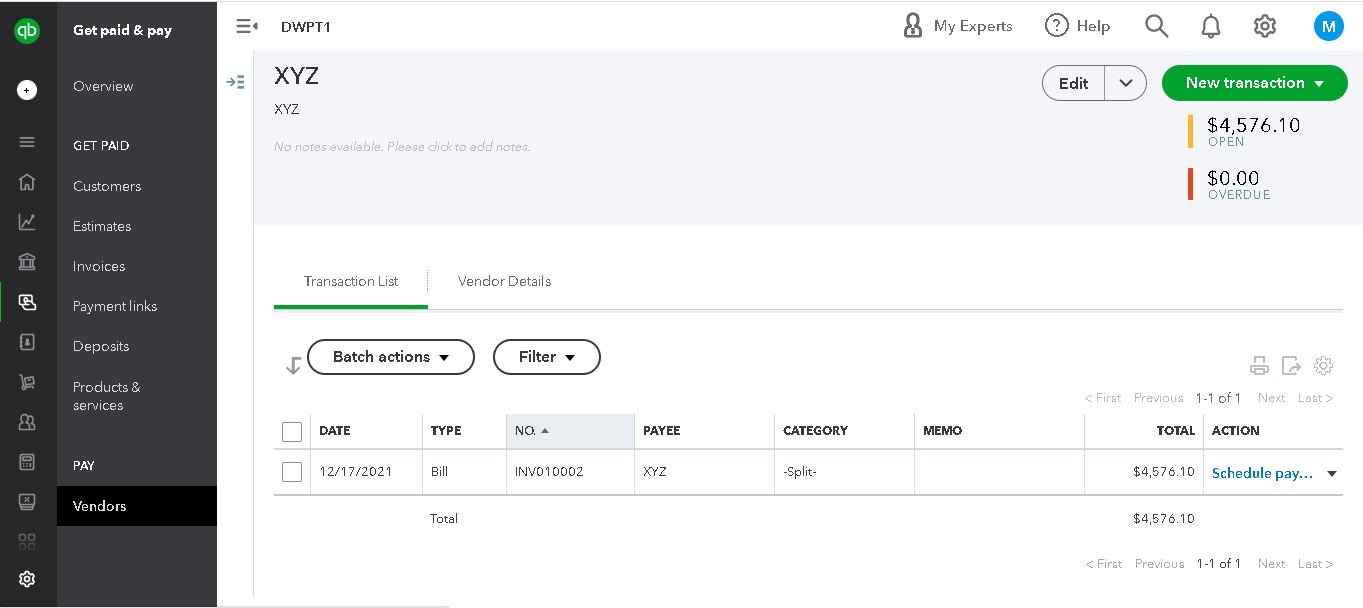Select all transactions header checkbox
1363x608 pixels.
(x=292, y=431)
